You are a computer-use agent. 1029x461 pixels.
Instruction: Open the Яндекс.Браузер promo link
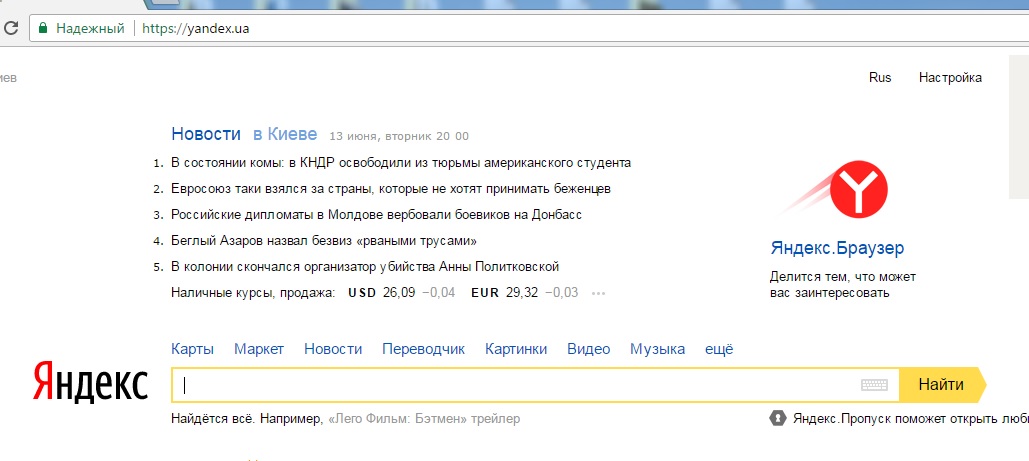click(x=837, y=248)
